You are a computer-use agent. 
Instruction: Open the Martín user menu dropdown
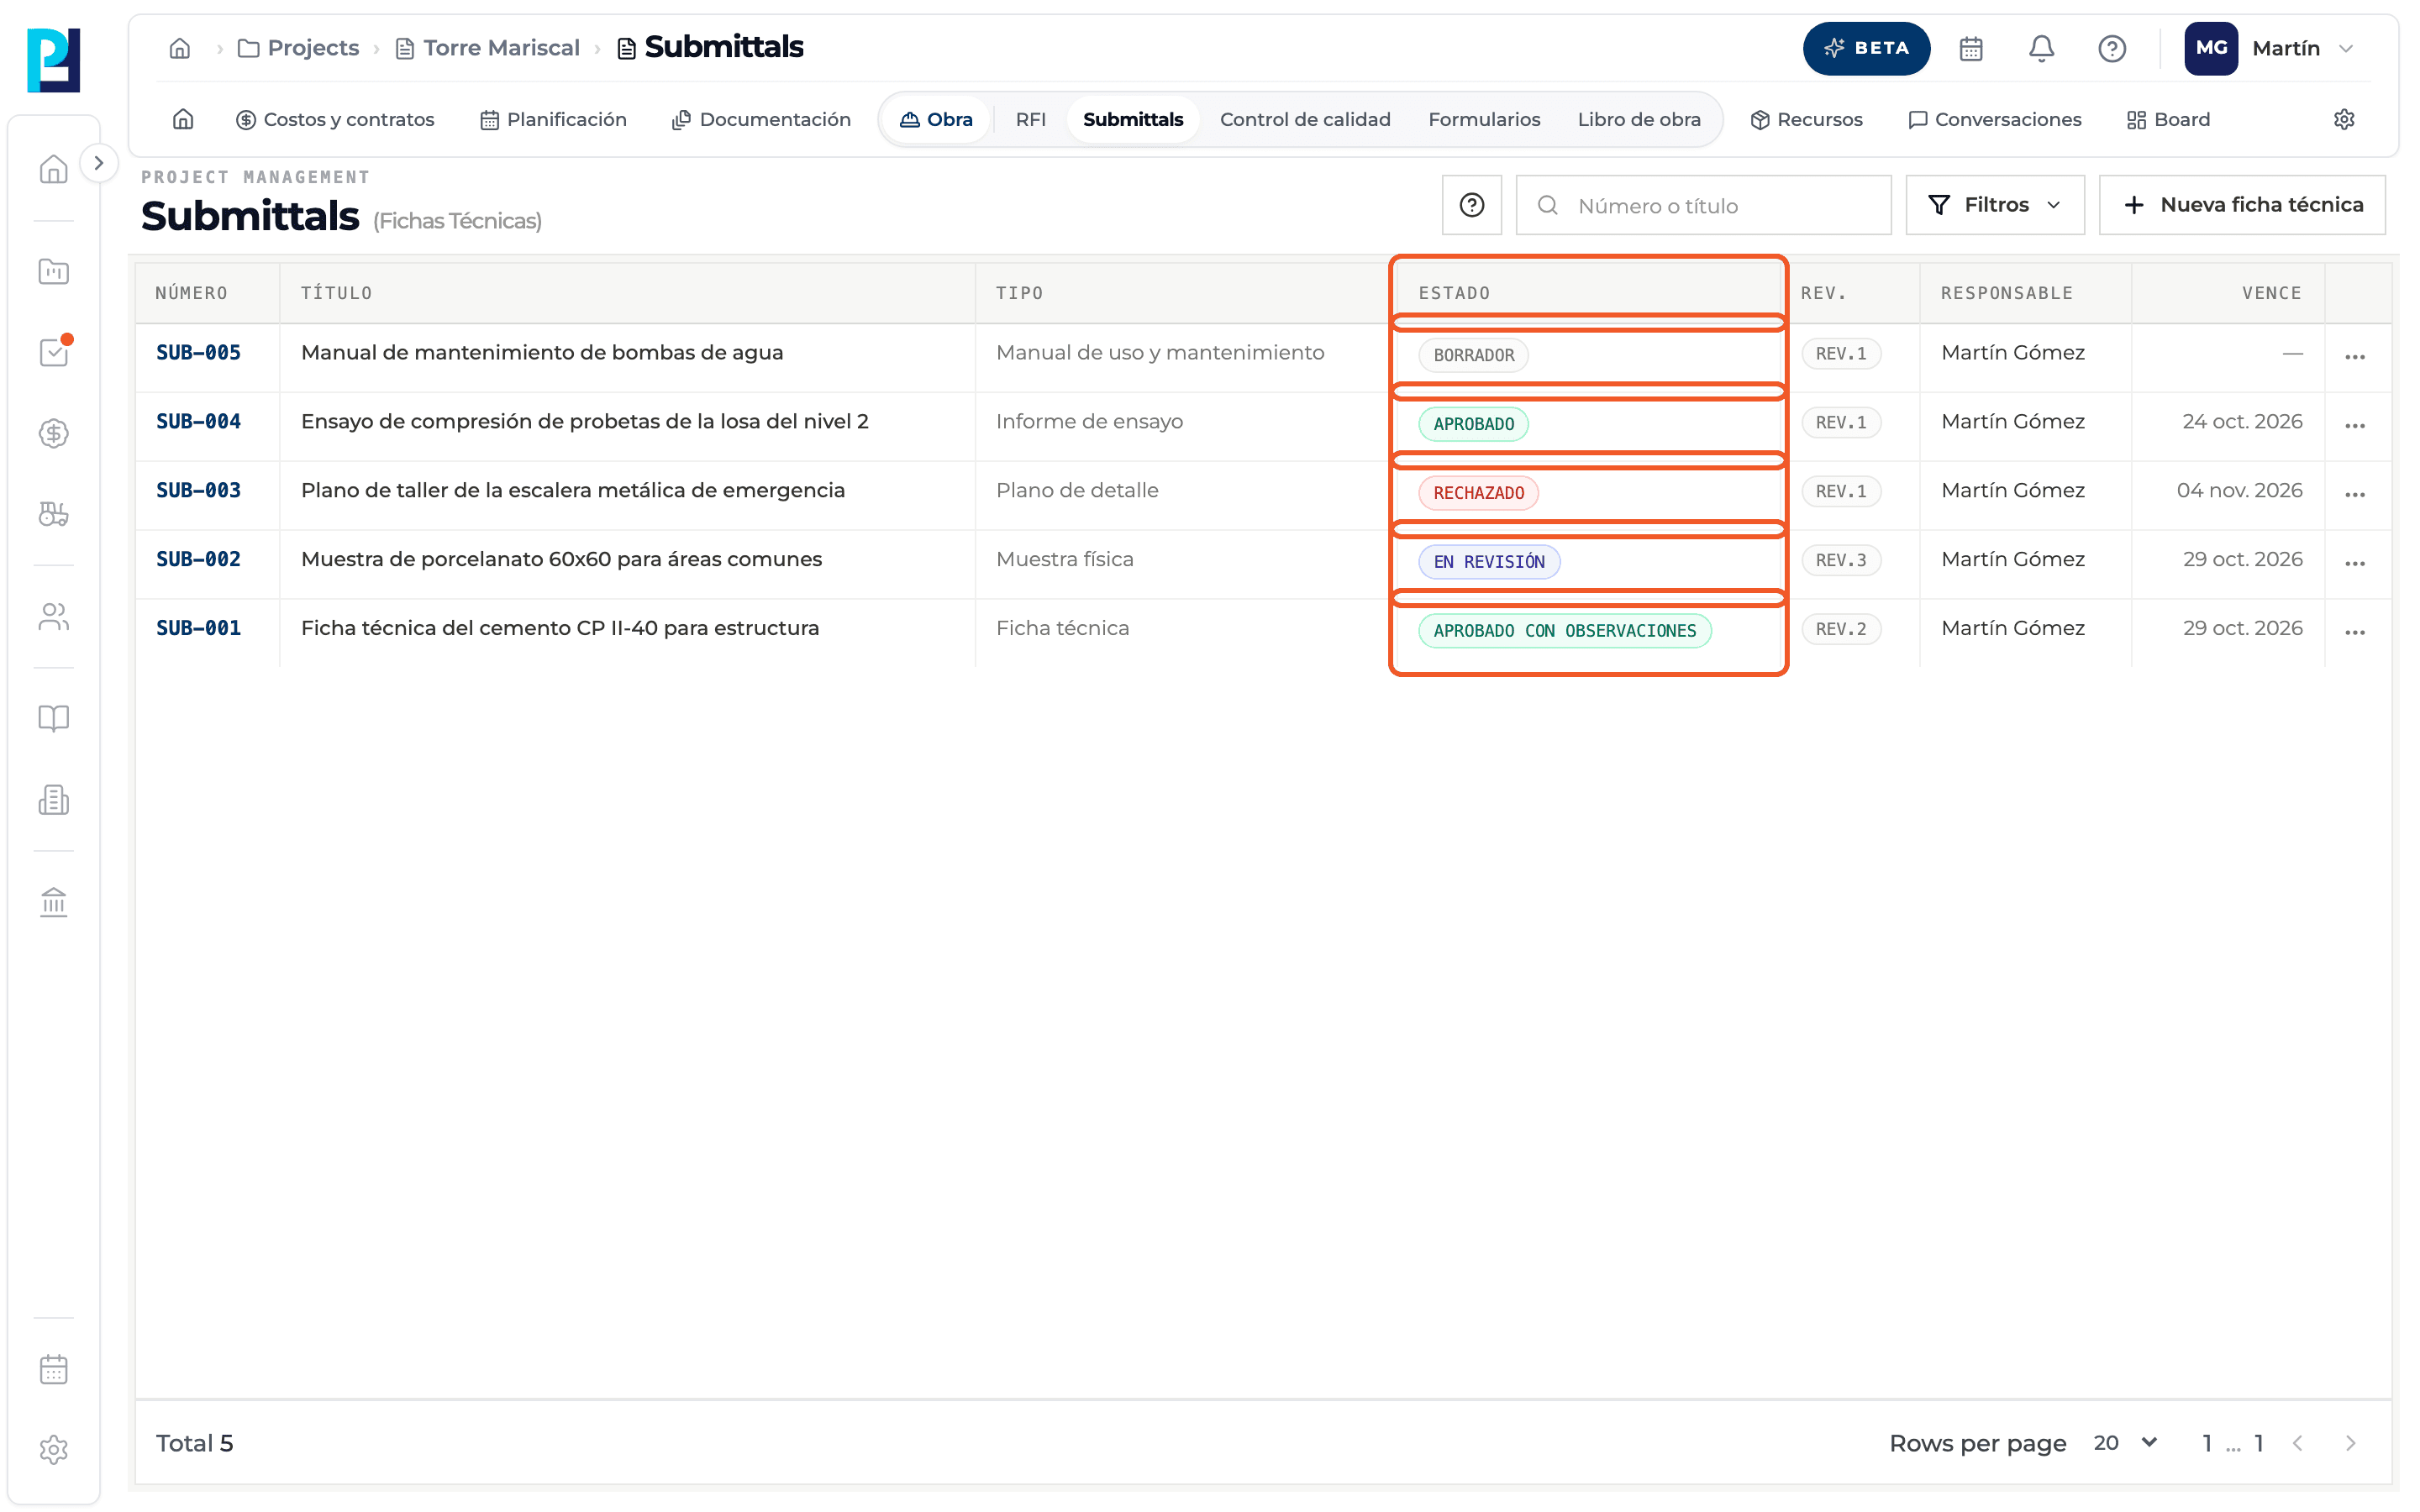pos(2270,48)
